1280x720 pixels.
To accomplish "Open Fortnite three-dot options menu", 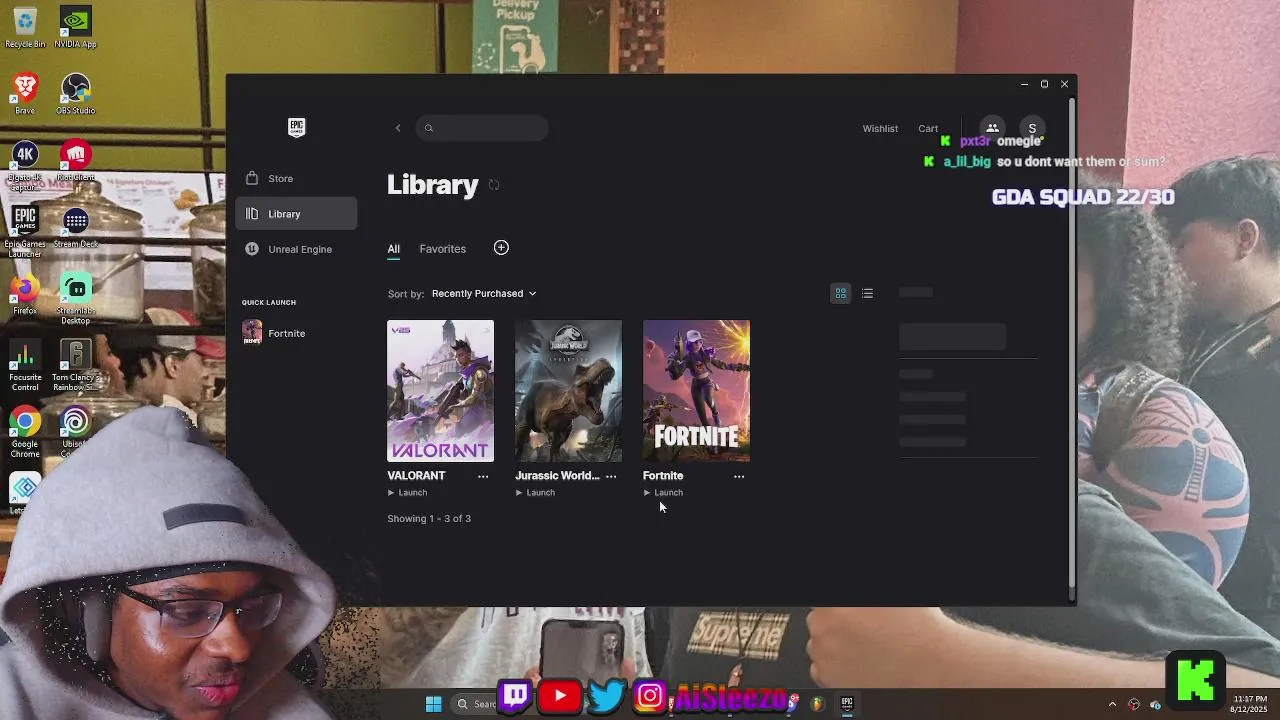I will [739, 476].
